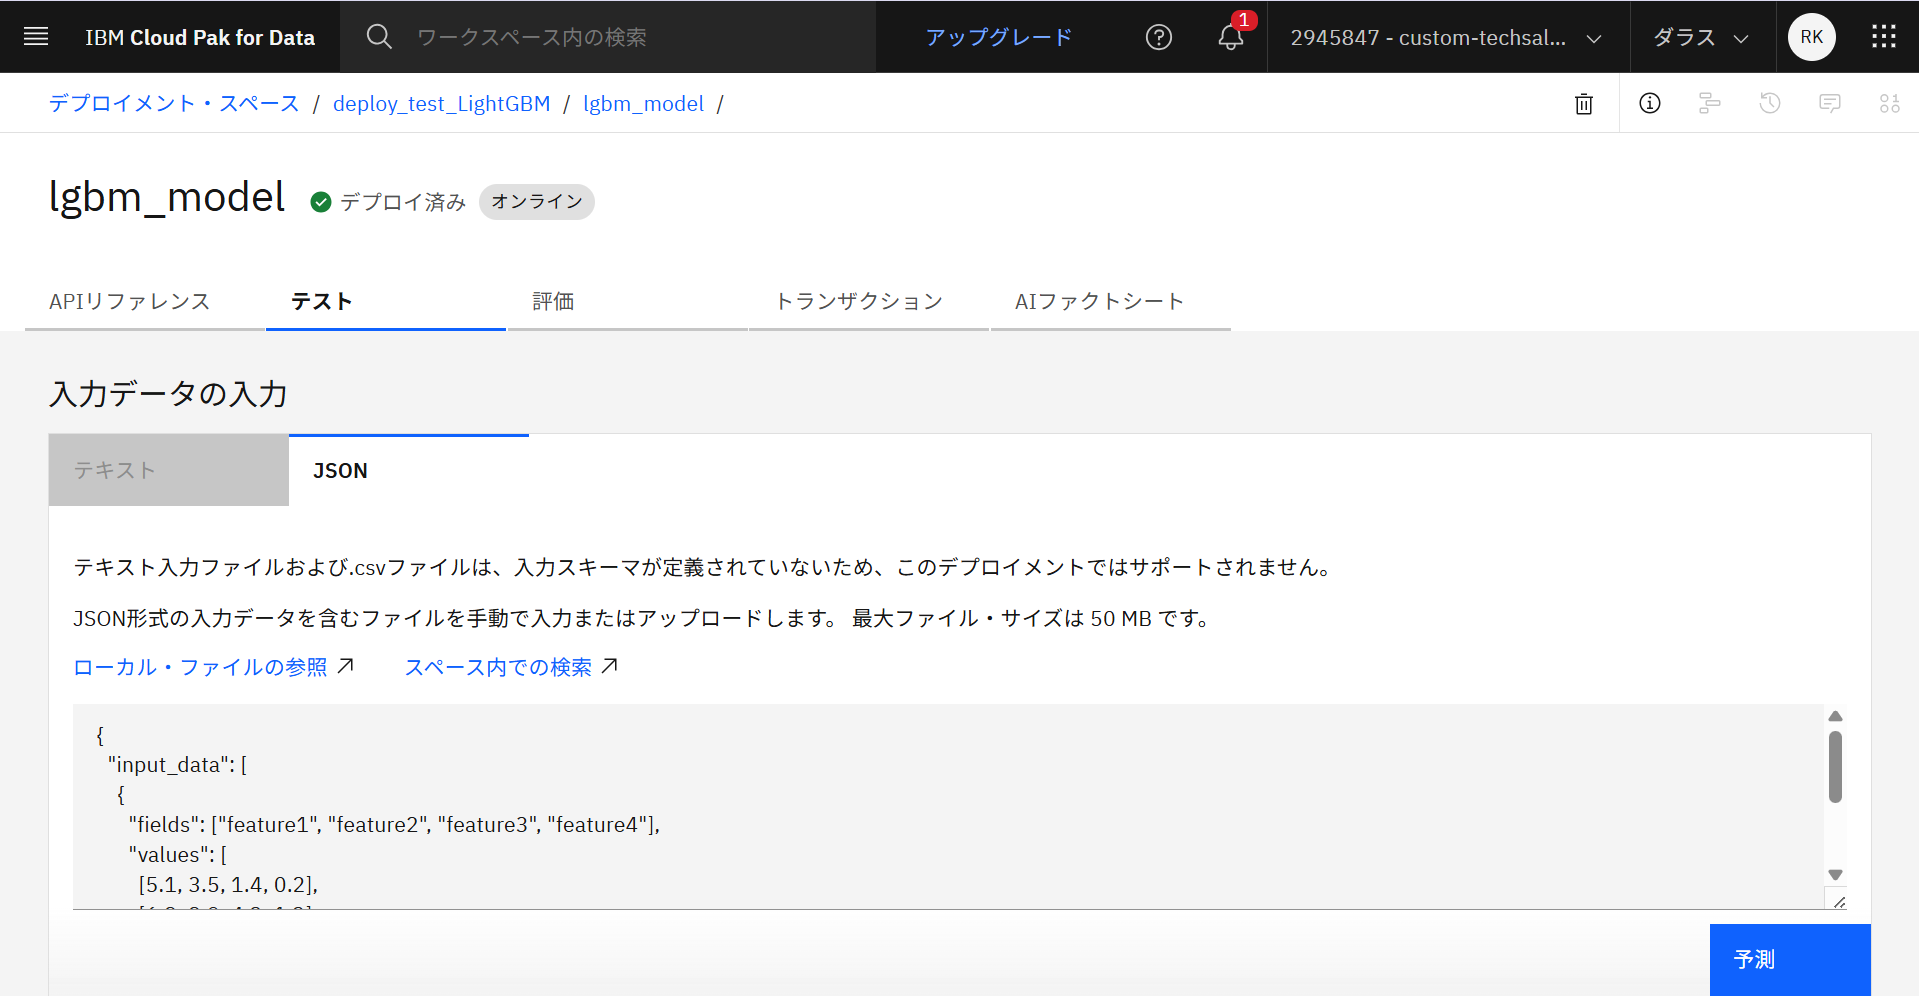The width and height of the screenshot is (1919, 996).
Task: Click the textarea resize handle corner
Action: pos(1838,901)
